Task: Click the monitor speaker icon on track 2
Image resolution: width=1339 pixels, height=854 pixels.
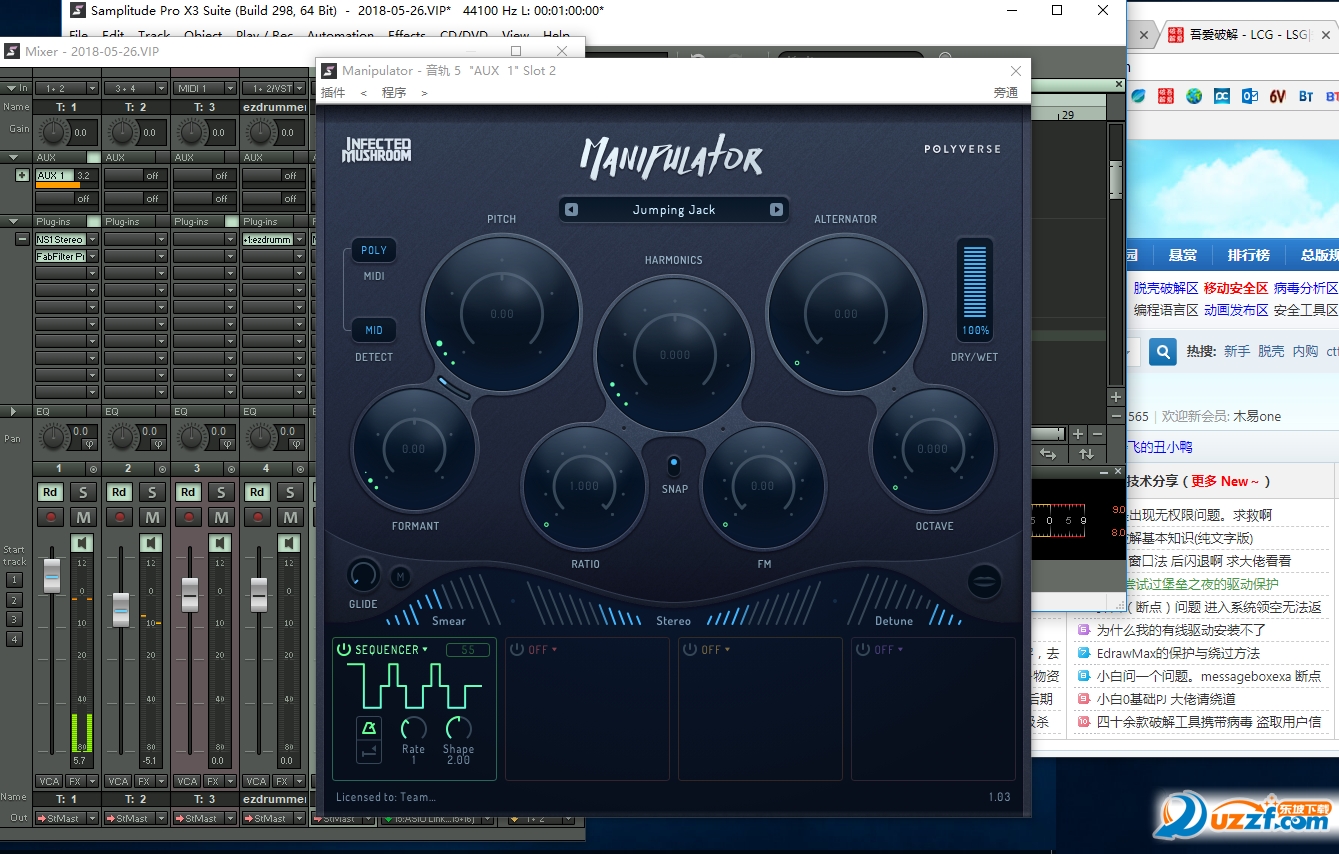Action: tap(151, 543)
